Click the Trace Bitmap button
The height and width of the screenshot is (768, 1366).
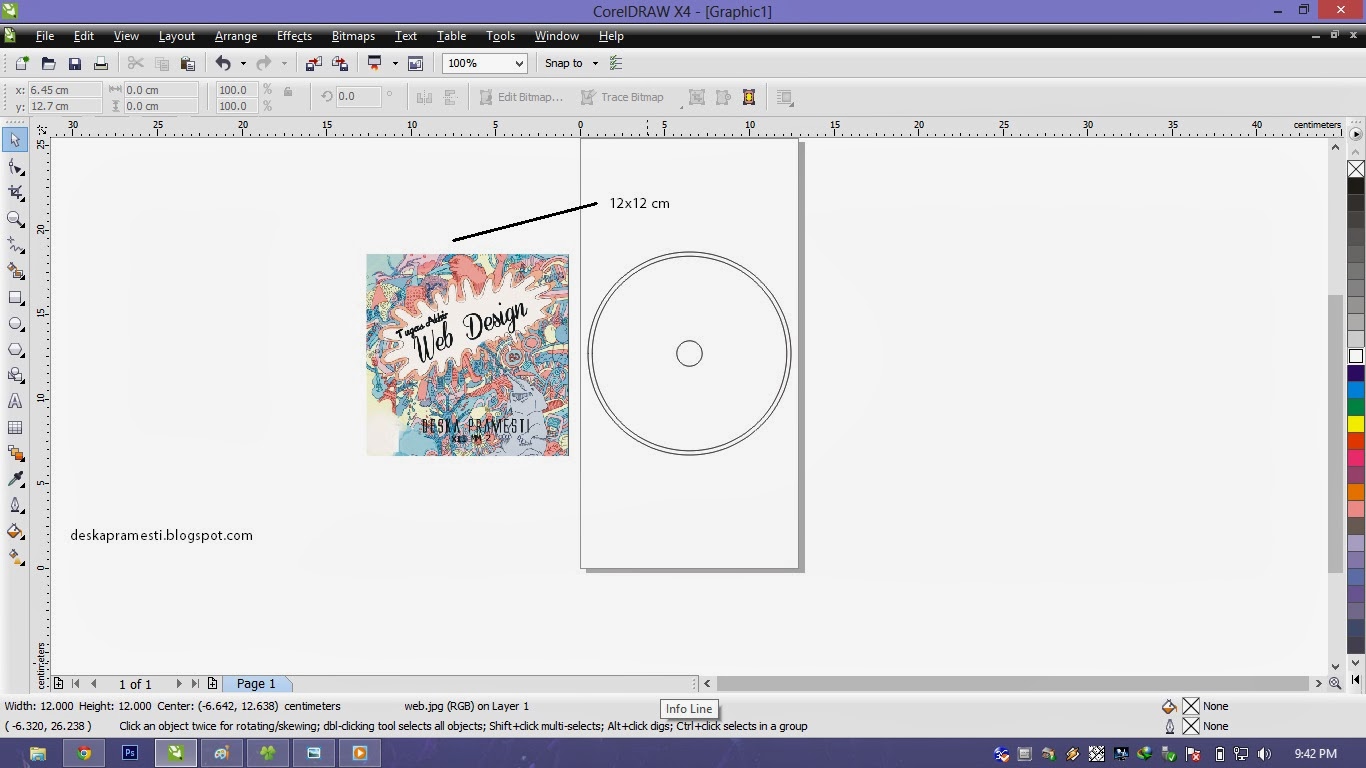tap(631, 97)
